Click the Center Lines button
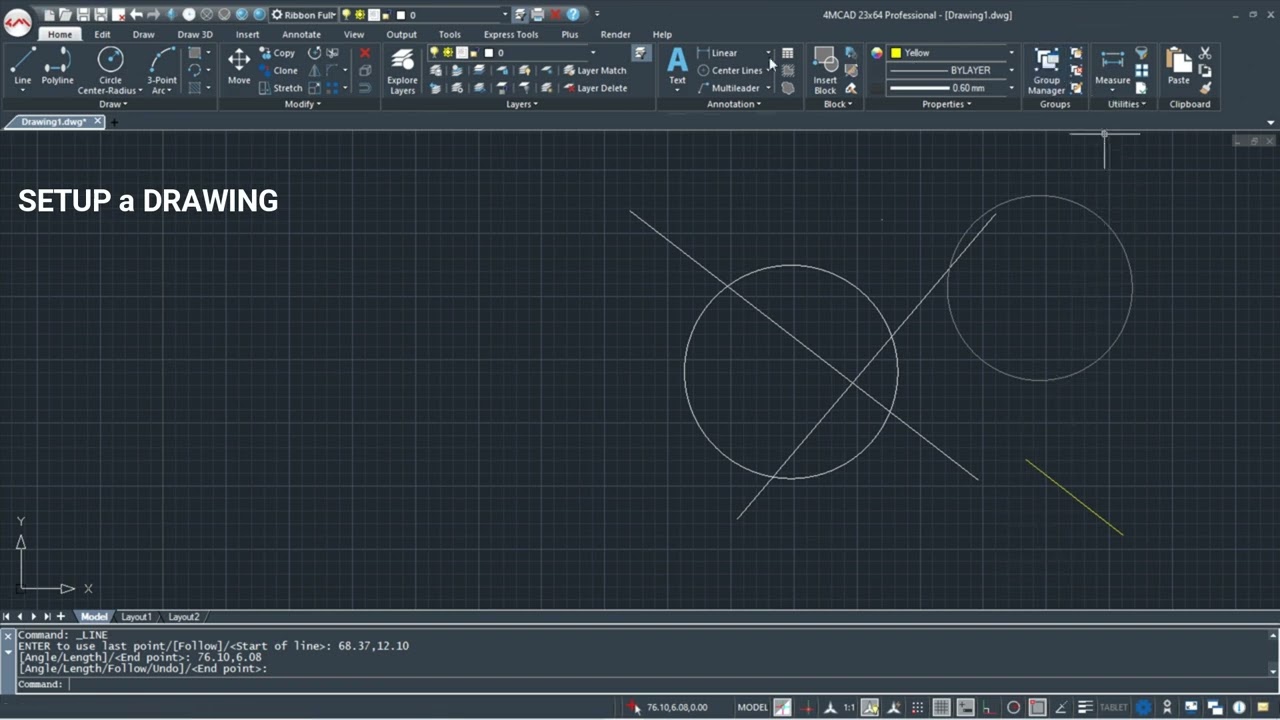Screen dimensions: 1280x720 tap(730, 71)
